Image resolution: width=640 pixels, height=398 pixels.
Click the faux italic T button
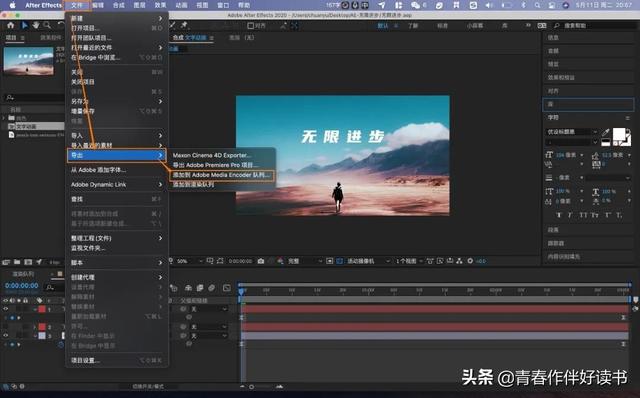(x=570, y=215)
